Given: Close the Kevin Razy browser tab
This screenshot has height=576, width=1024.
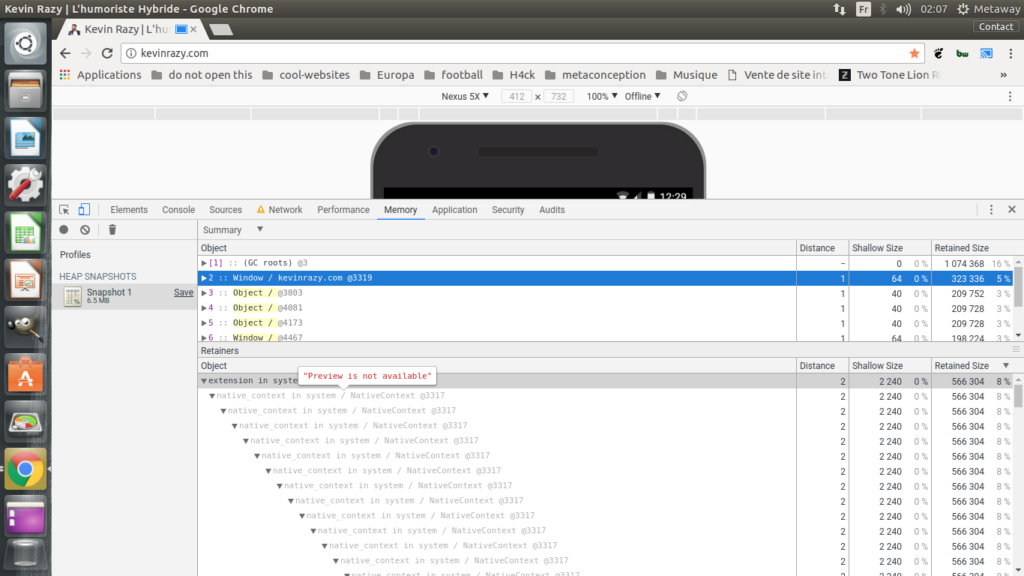Looking at the screenshot, I should coord(193,29).
